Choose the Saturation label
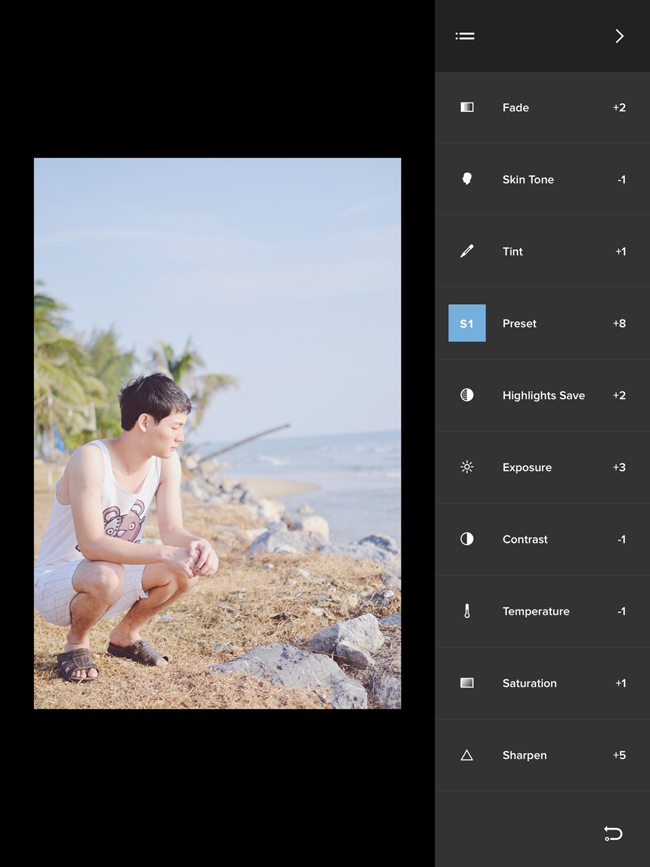Screen dimensions: 650x867 pos(529,683)
